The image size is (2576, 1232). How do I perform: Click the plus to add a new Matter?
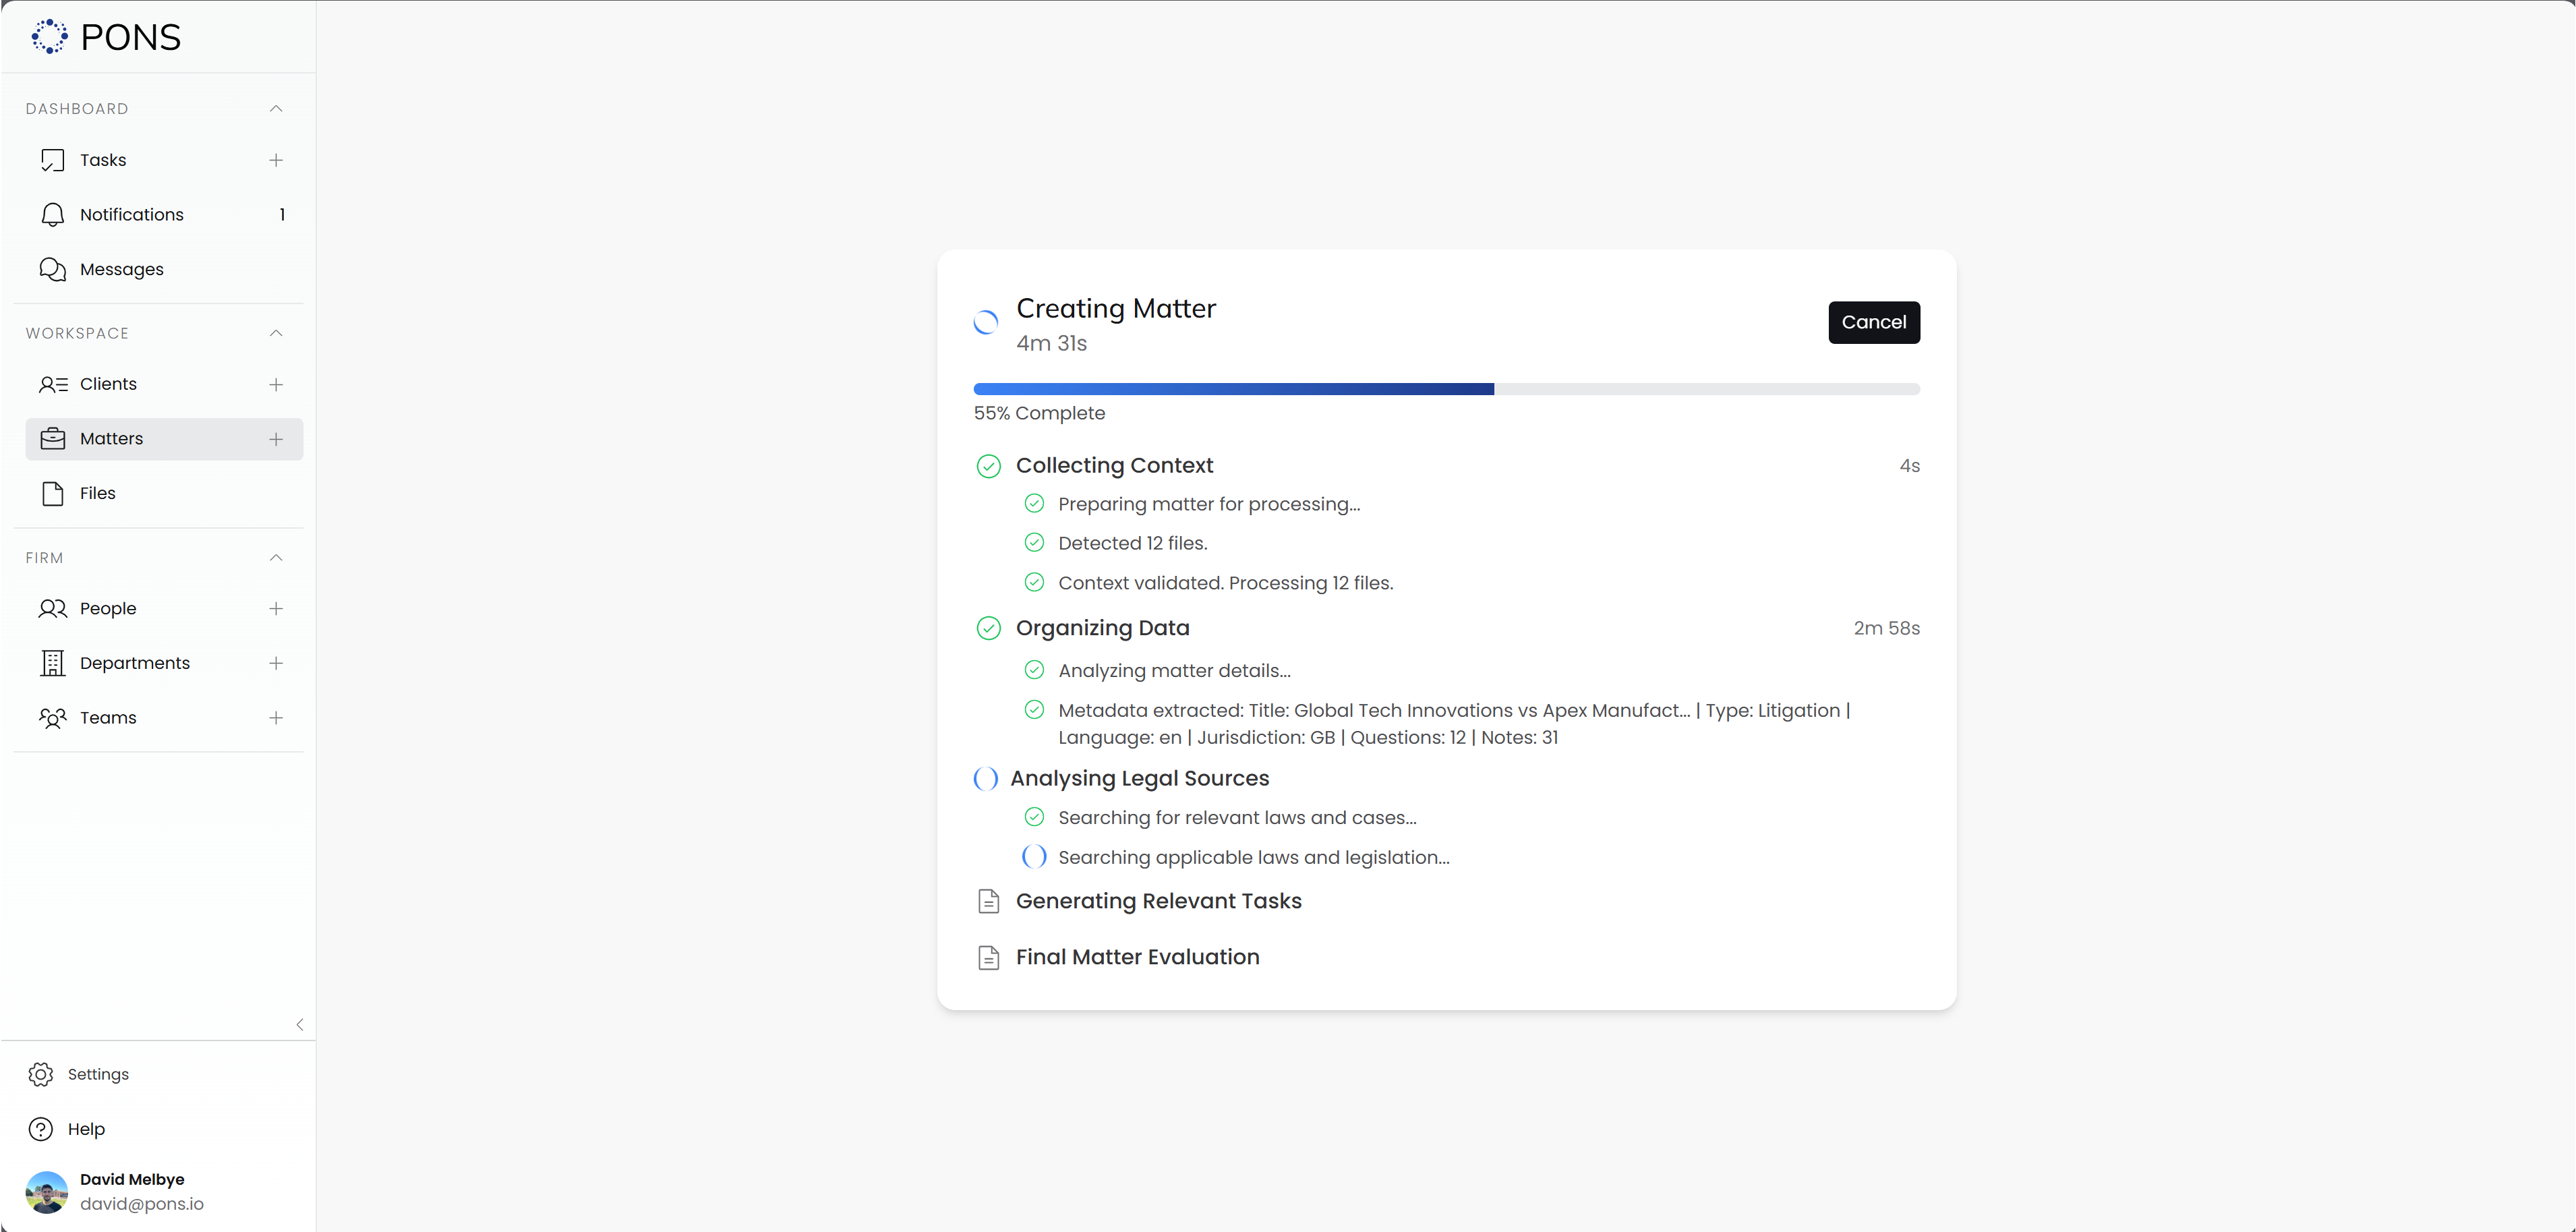pos(277,438)
